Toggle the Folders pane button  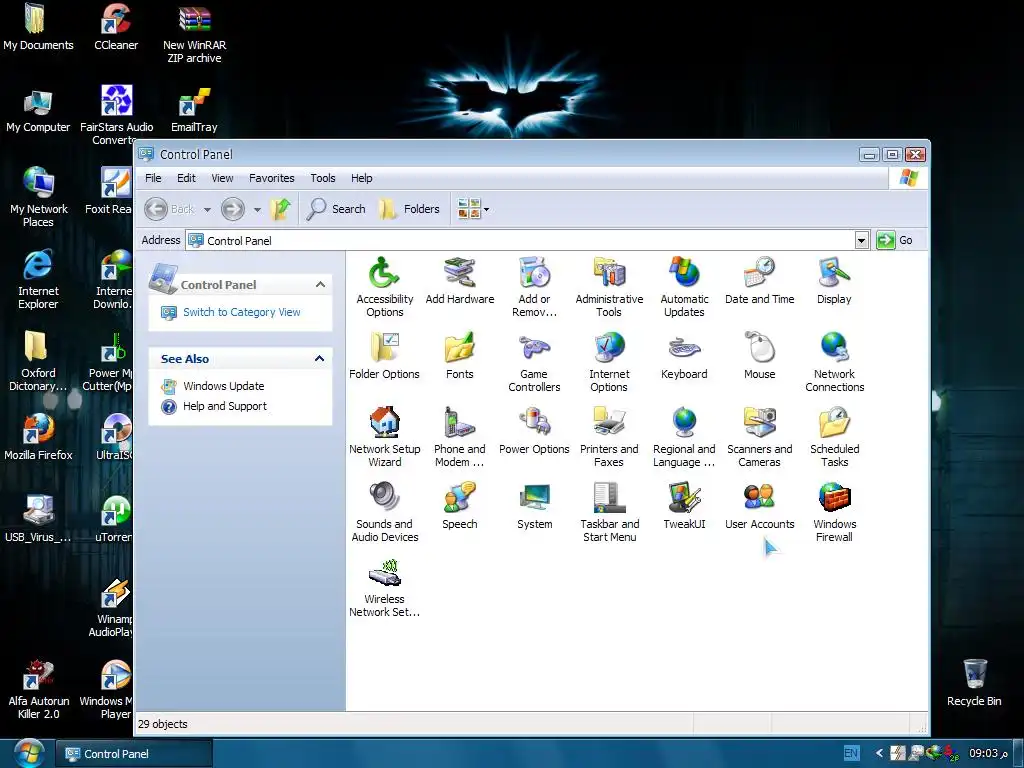pos(409,209)
